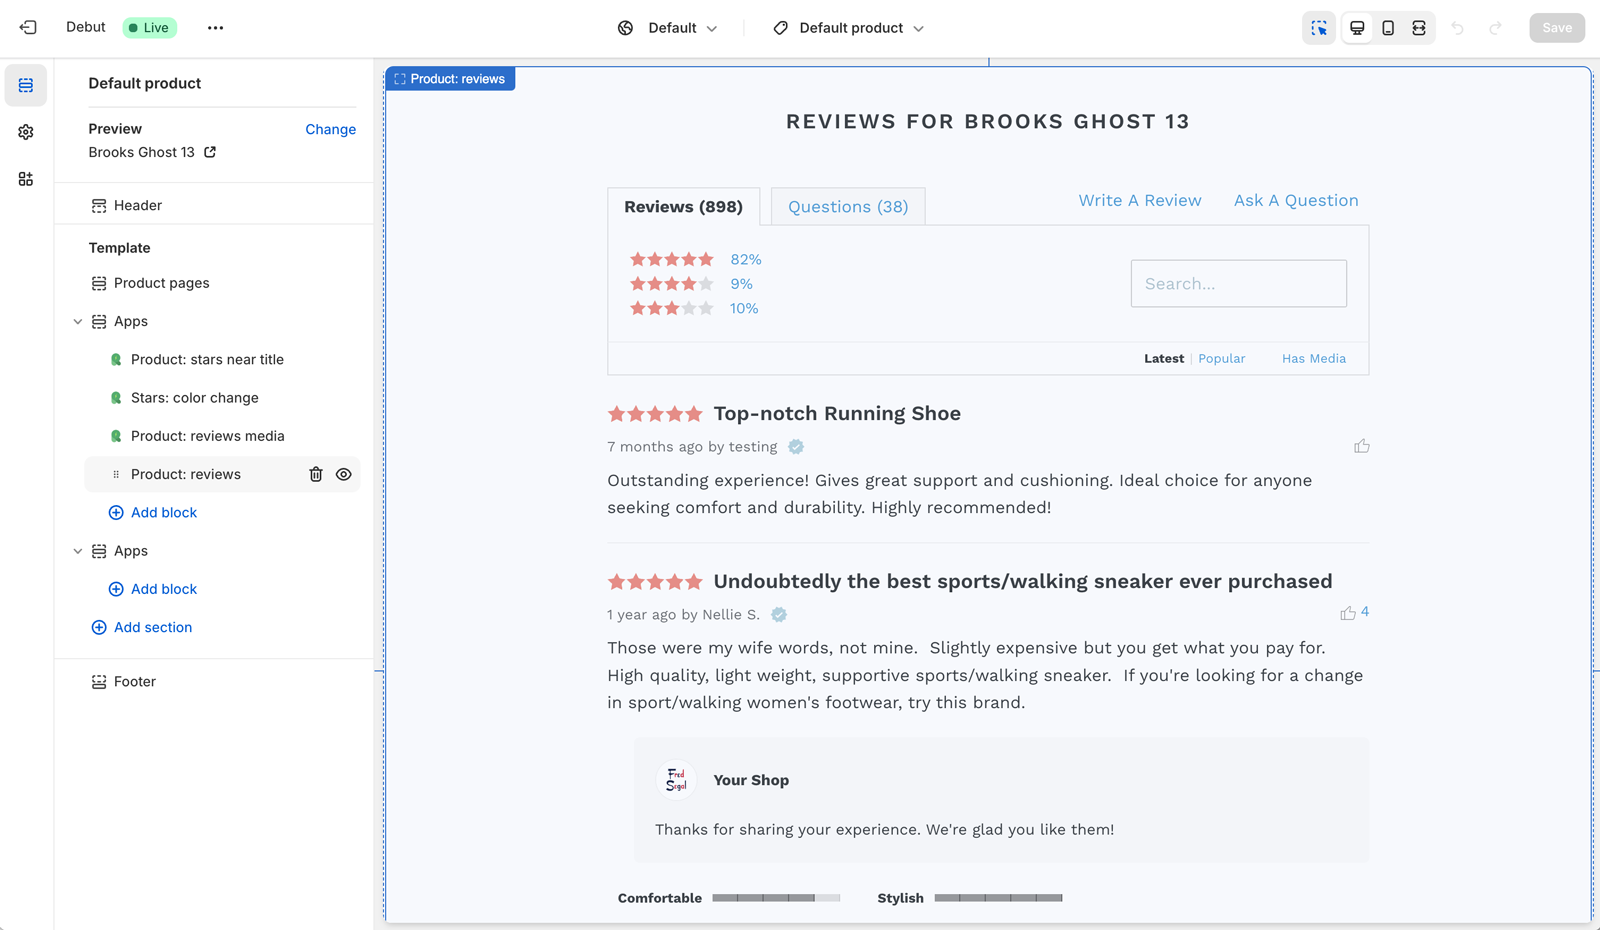The image size is (1600, 930).
Task: Click thumbs-up icon on Top-notch Running Shoe review
Action: 1361,446
